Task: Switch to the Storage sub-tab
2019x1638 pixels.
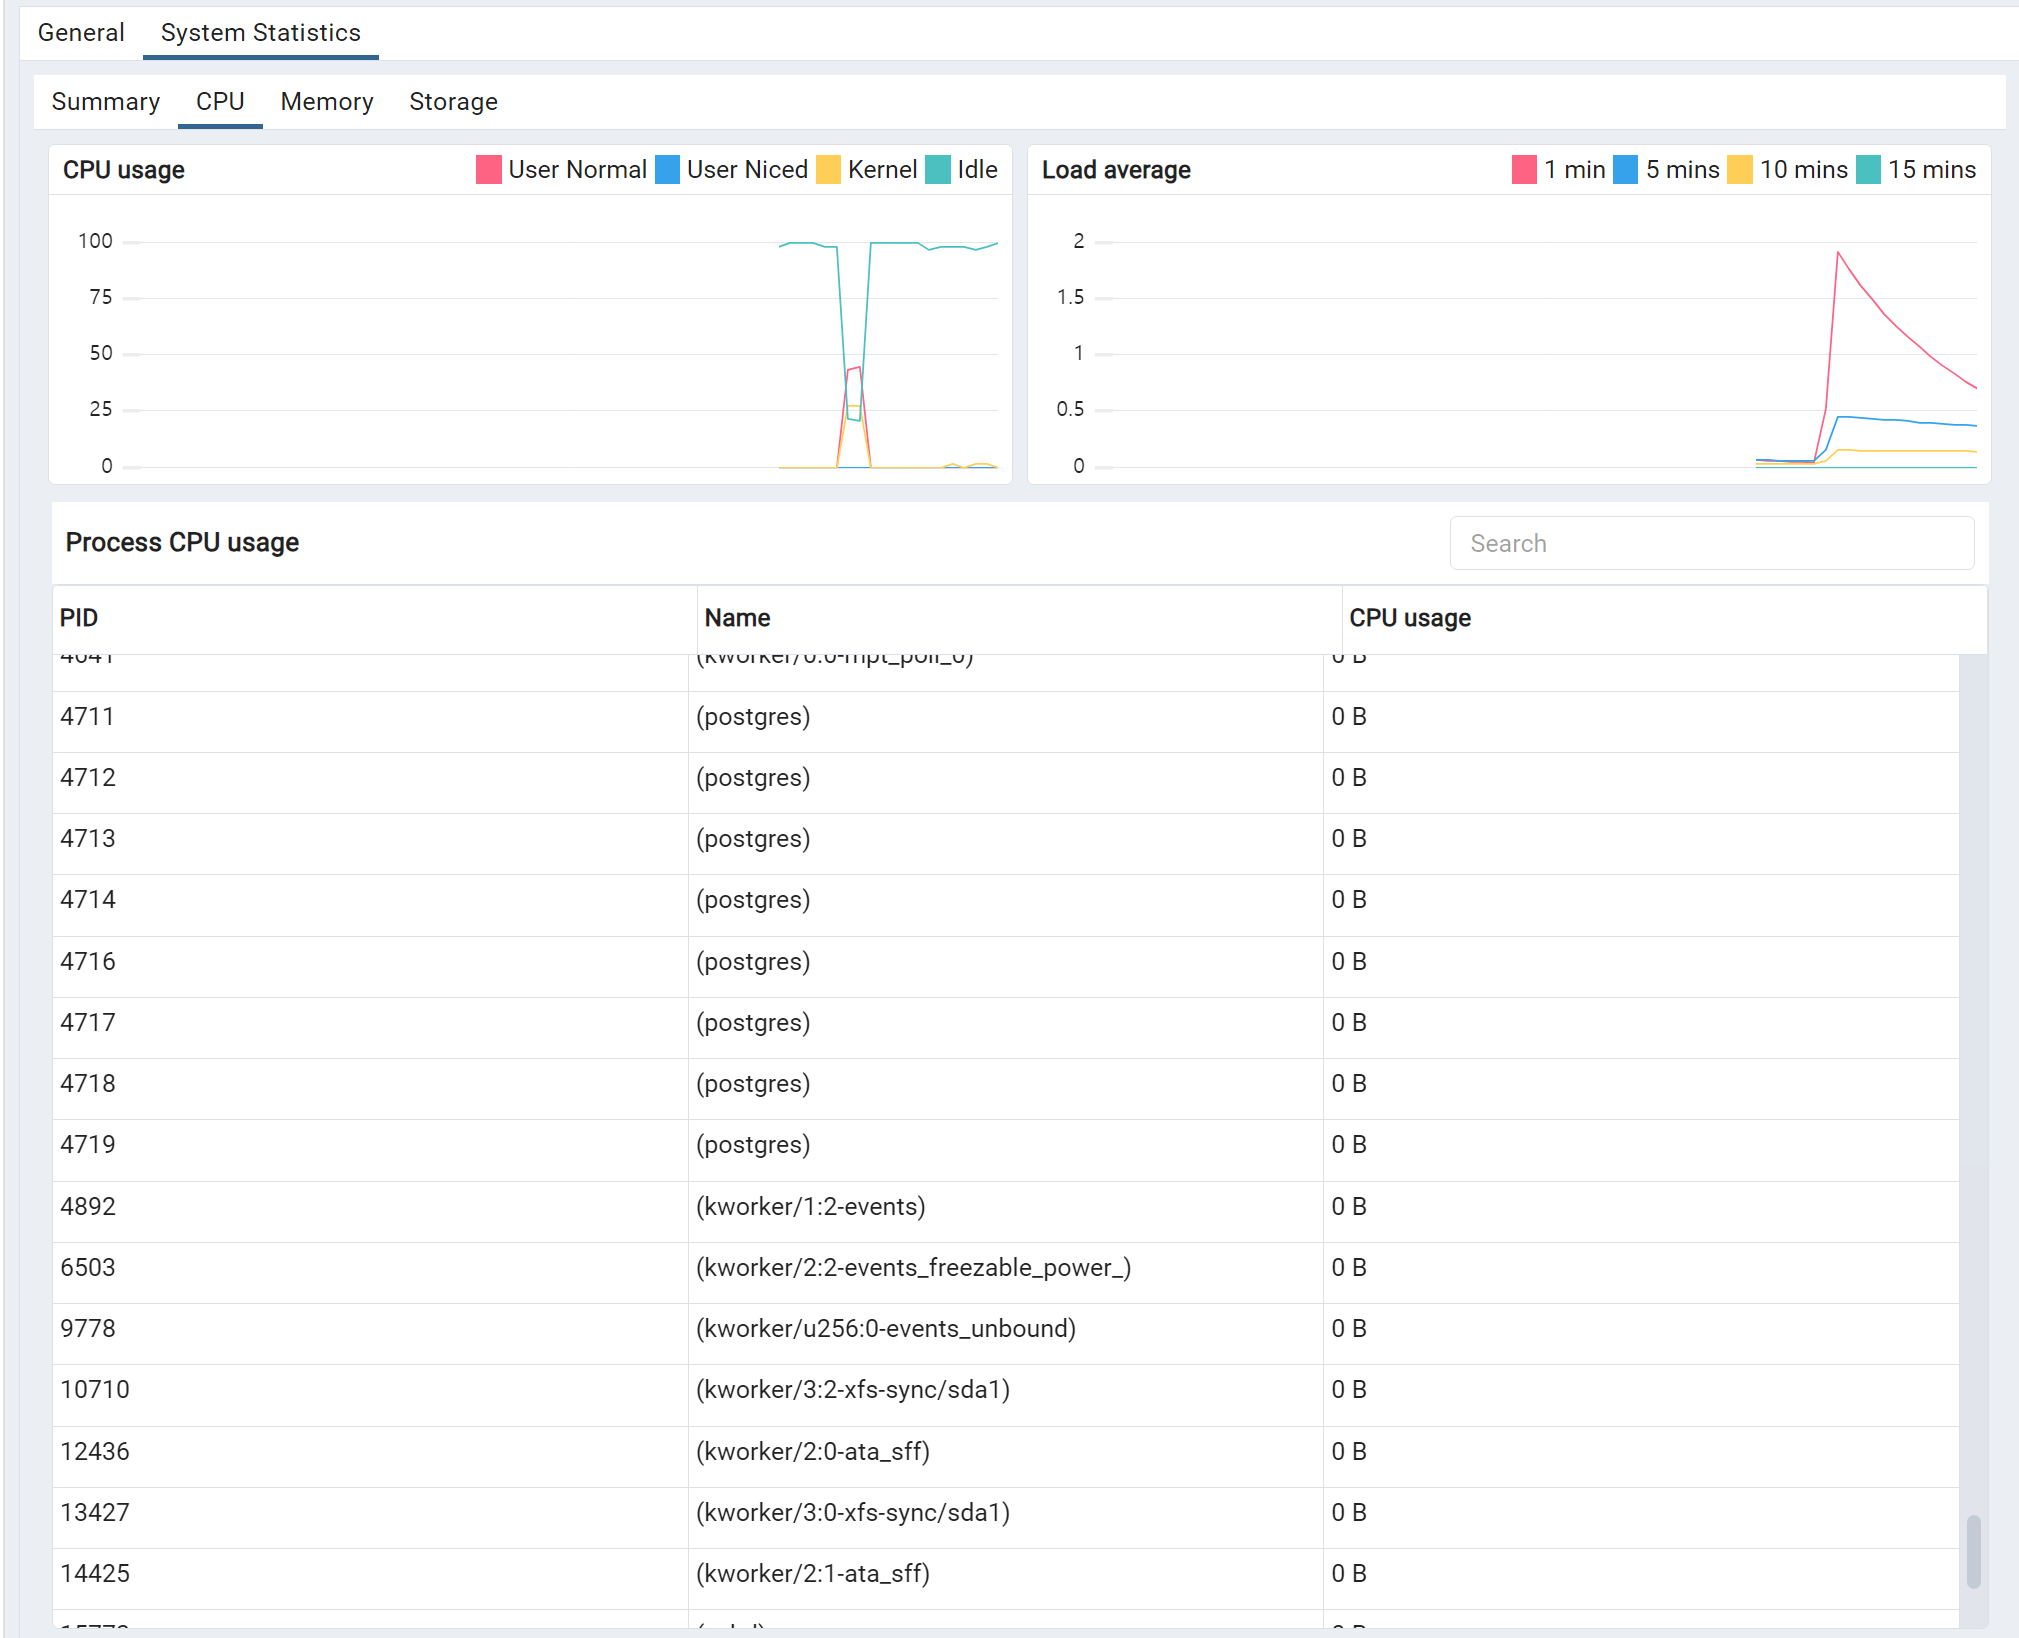Action: point(453,102)
